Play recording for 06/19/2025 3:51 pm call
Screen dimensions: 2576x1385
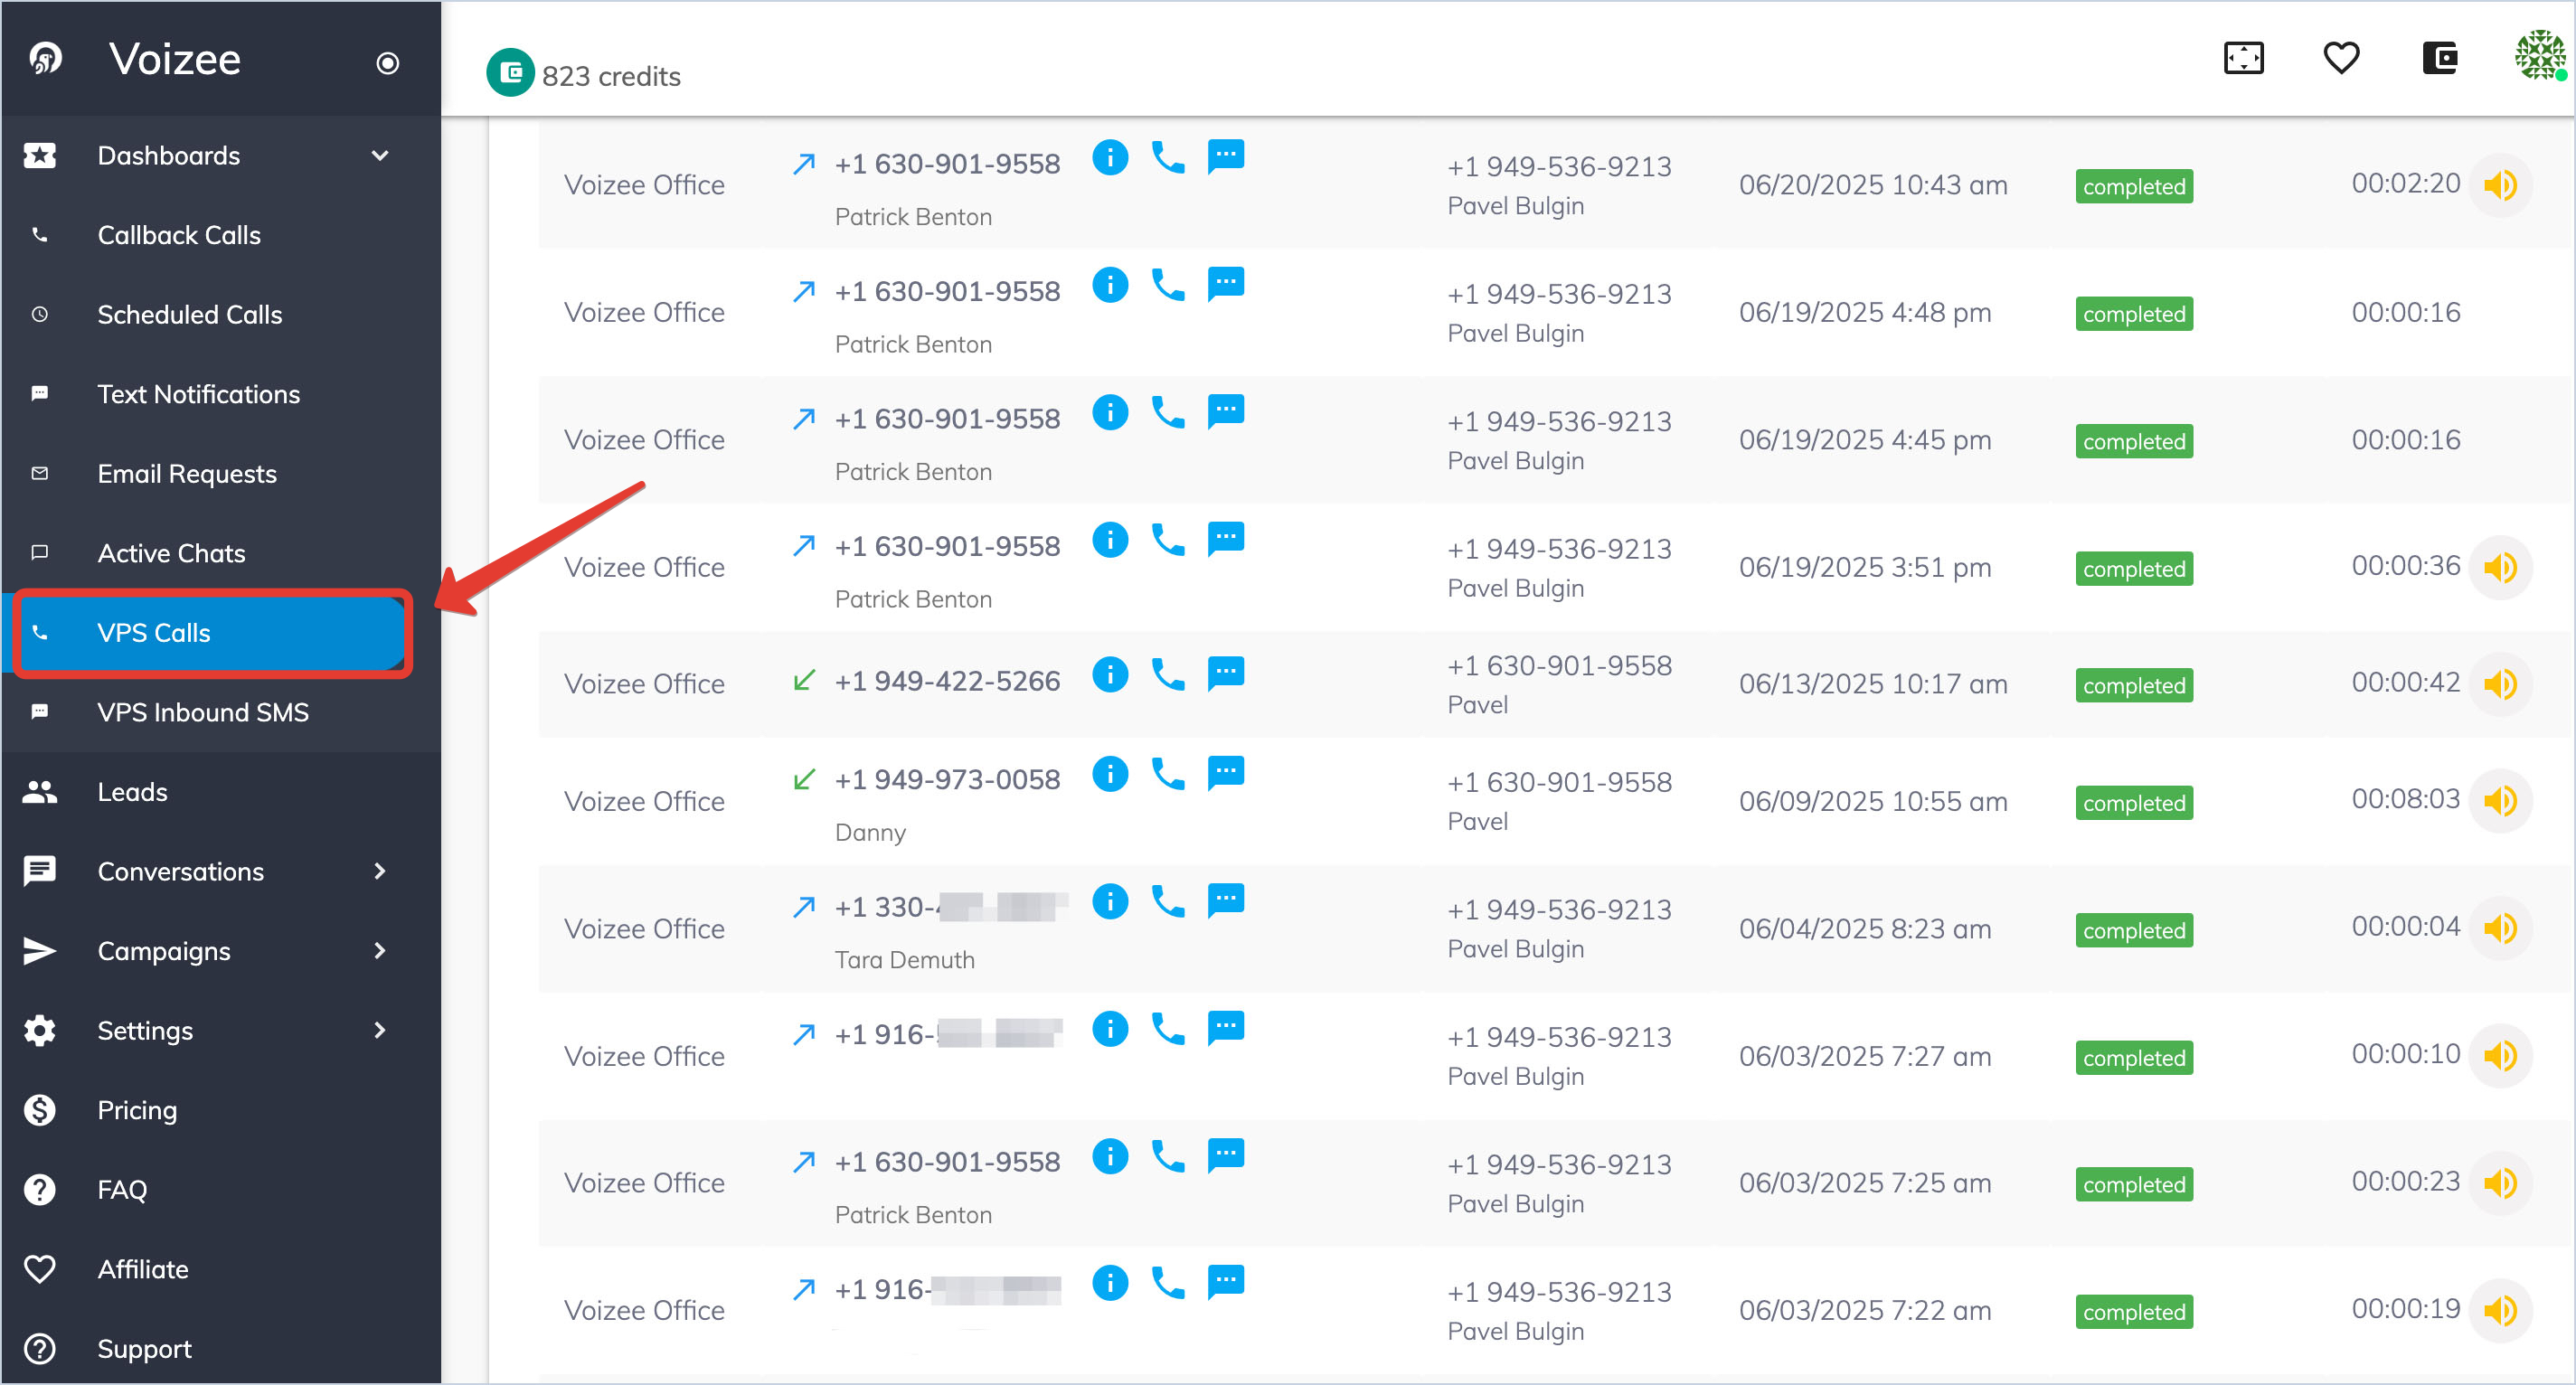(2500, 567)
